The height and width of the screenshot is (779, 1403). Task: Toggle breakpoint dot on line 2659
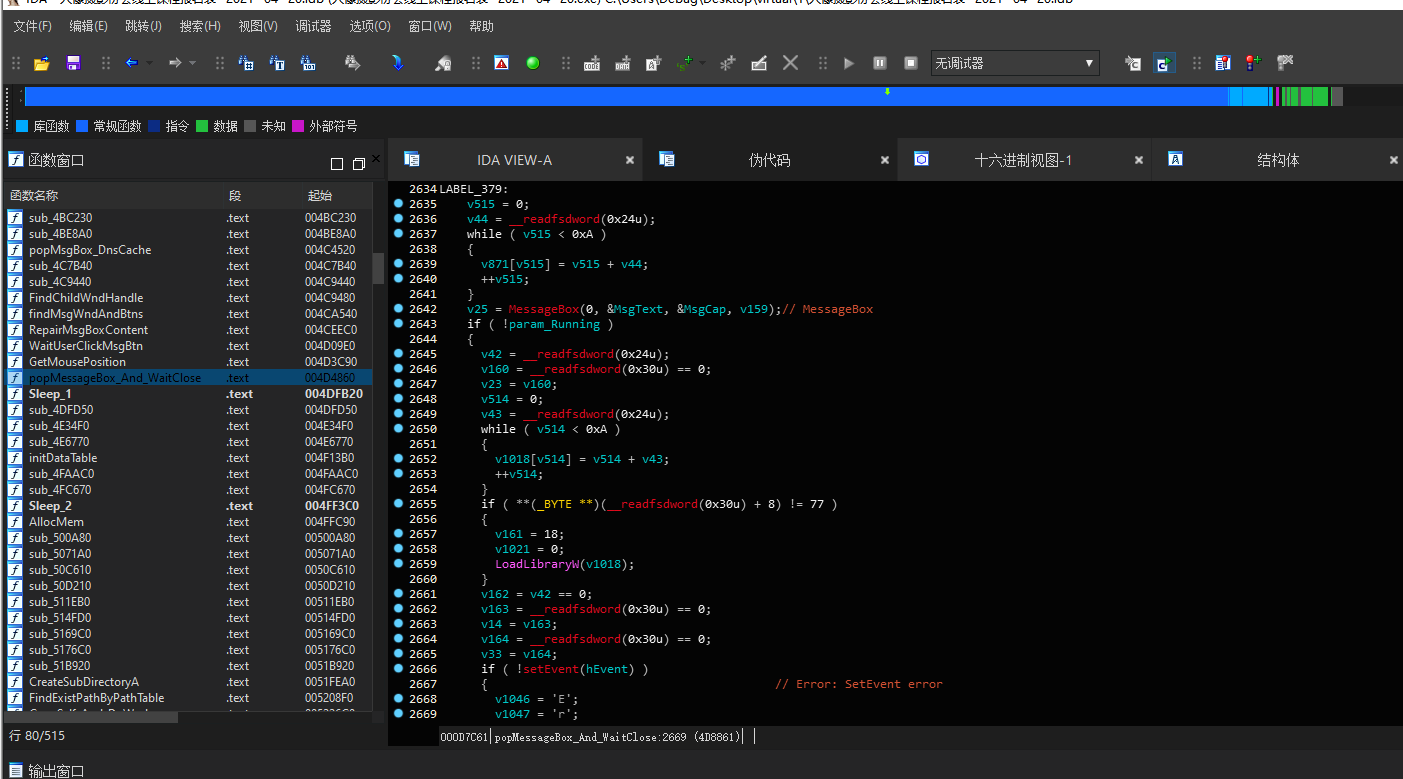399,564
